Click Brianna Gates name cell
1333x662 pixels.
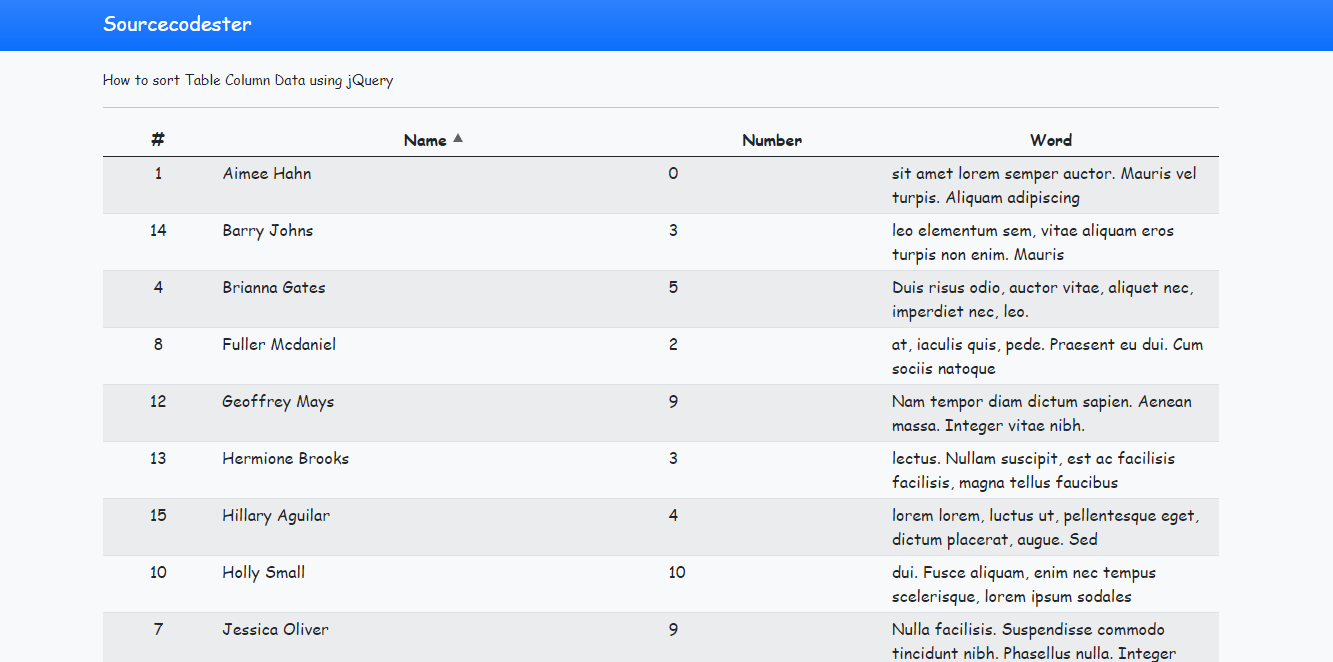click(274, 287)
